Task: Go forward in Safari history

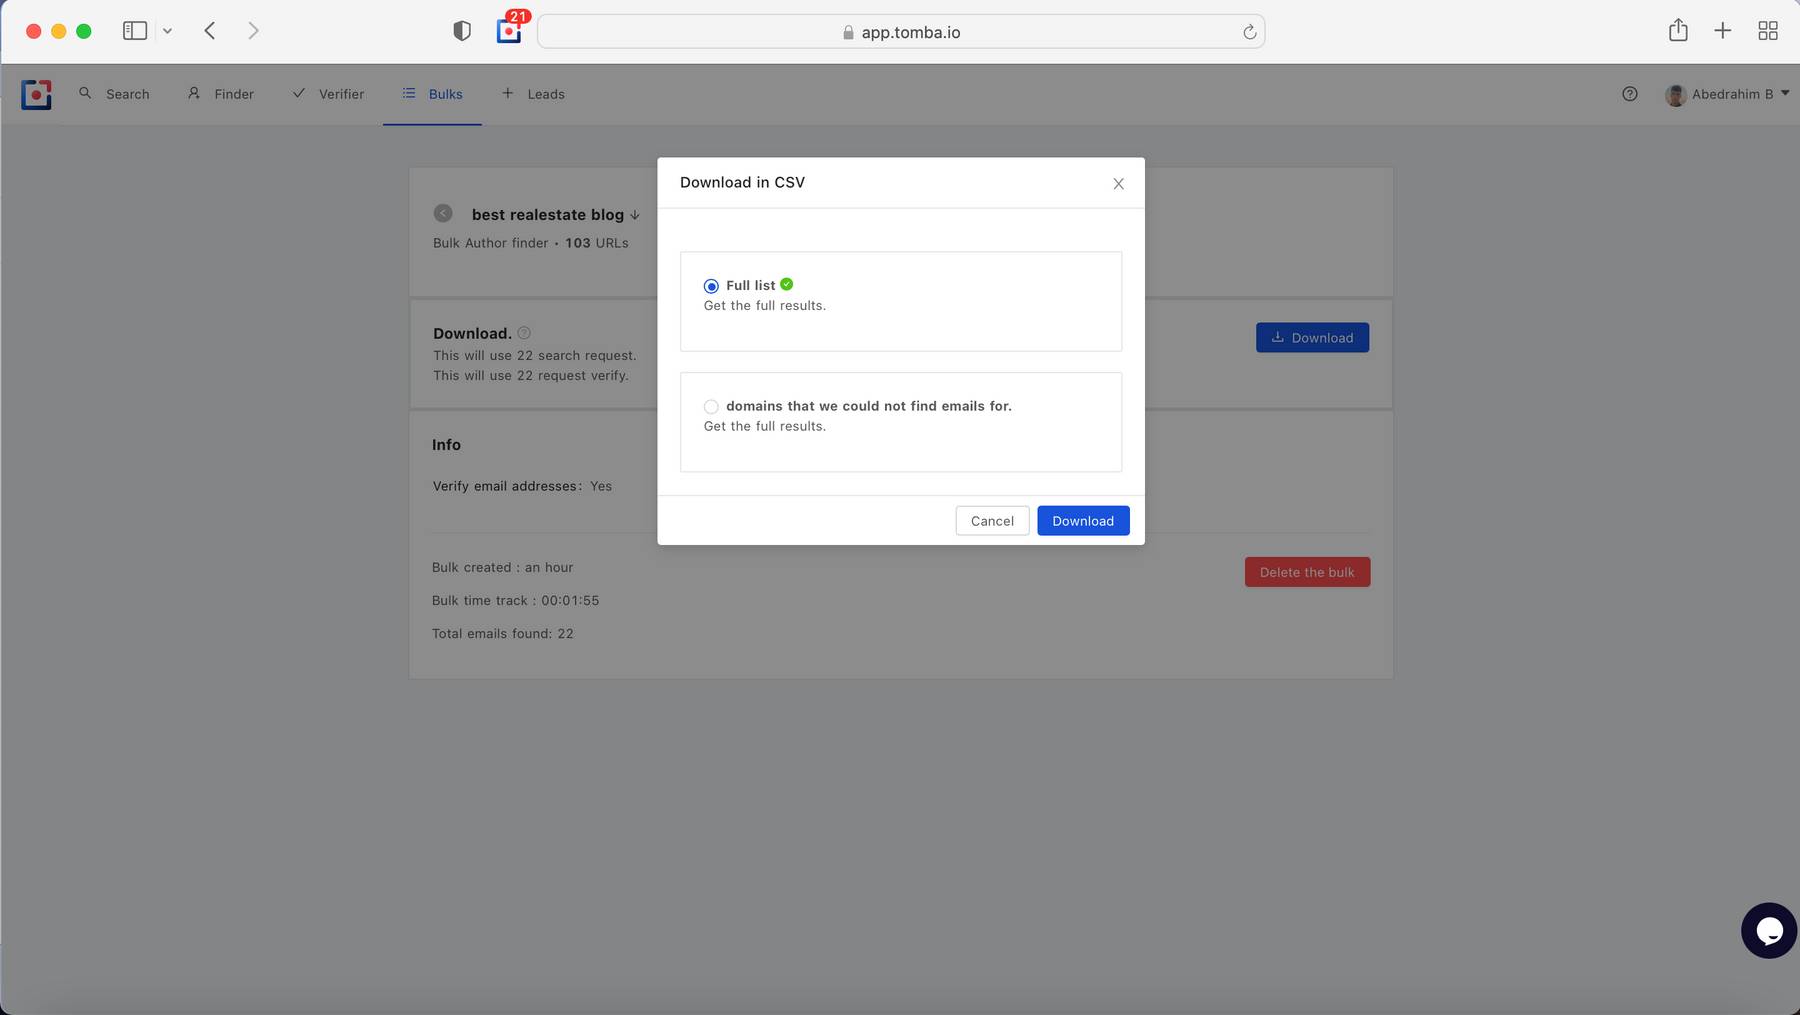Action: coord(253,31)
